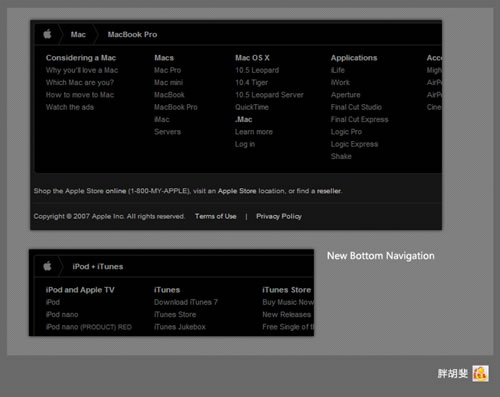Open Log in under .Mac
Viewport: 500px width, 397px height.
tap(245, 144)
